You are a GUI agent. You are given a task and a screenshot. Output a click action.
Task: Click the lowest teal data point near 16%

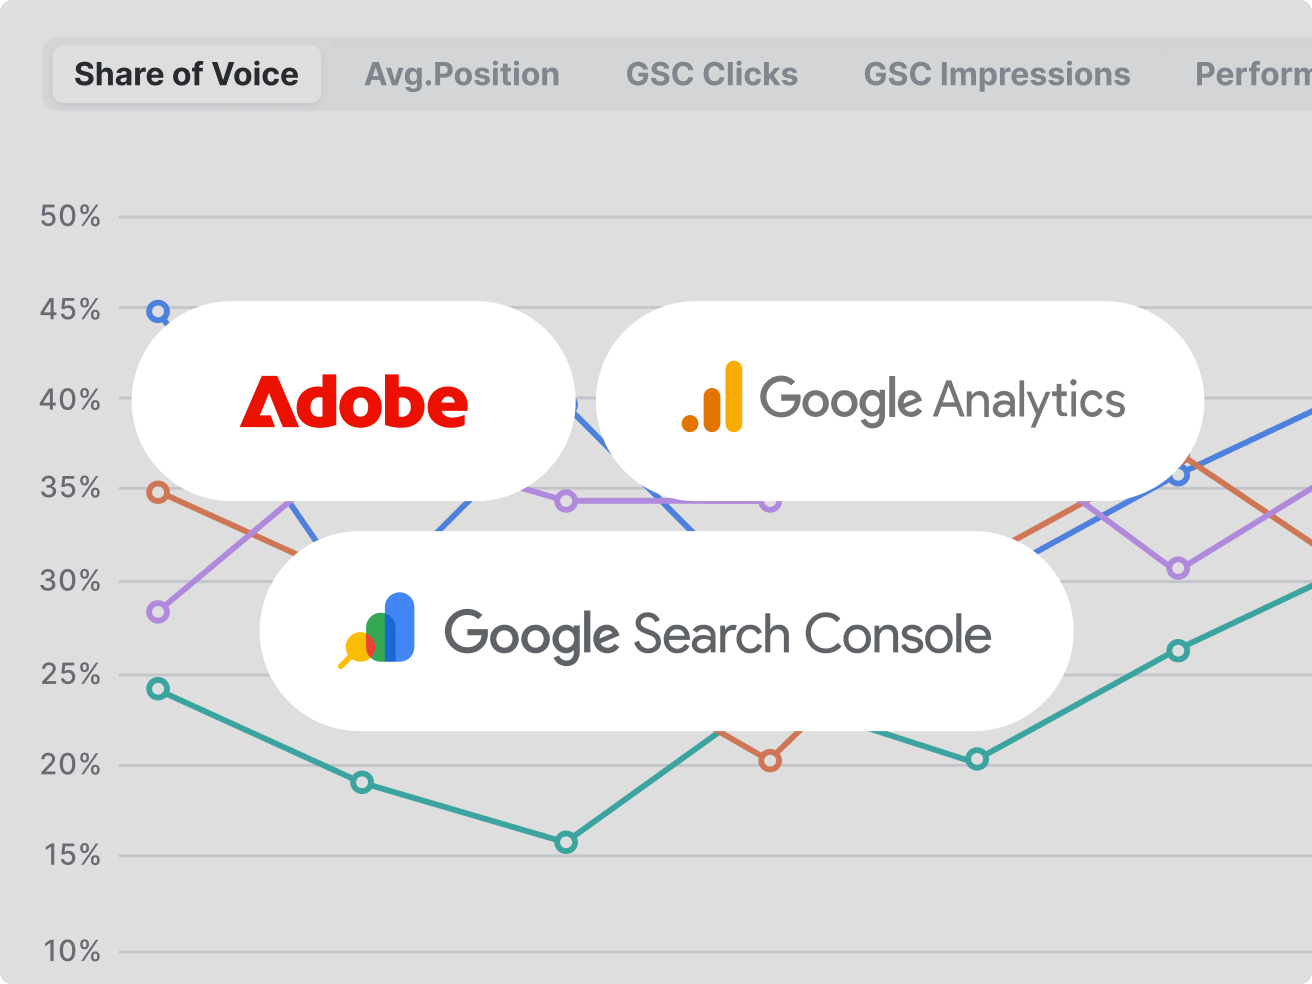(566, 842)
